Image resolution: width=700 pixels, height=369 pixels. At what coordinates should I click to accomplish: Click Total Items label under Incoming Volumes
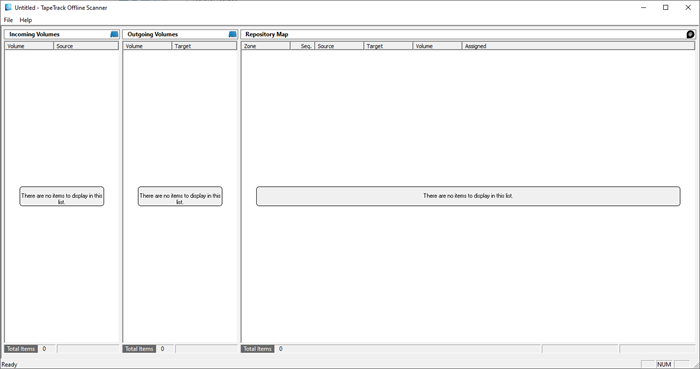coord(21,349)
